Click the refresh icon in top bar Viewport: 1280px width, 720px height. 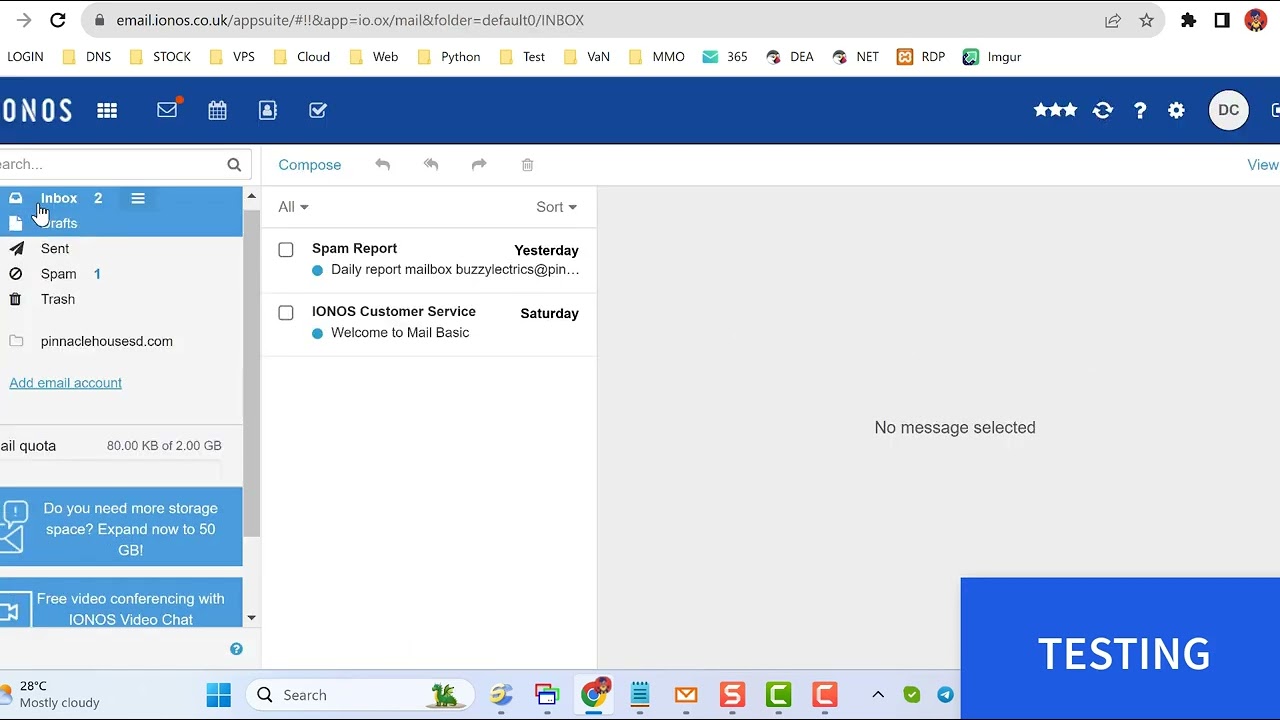coord(1103,110)
